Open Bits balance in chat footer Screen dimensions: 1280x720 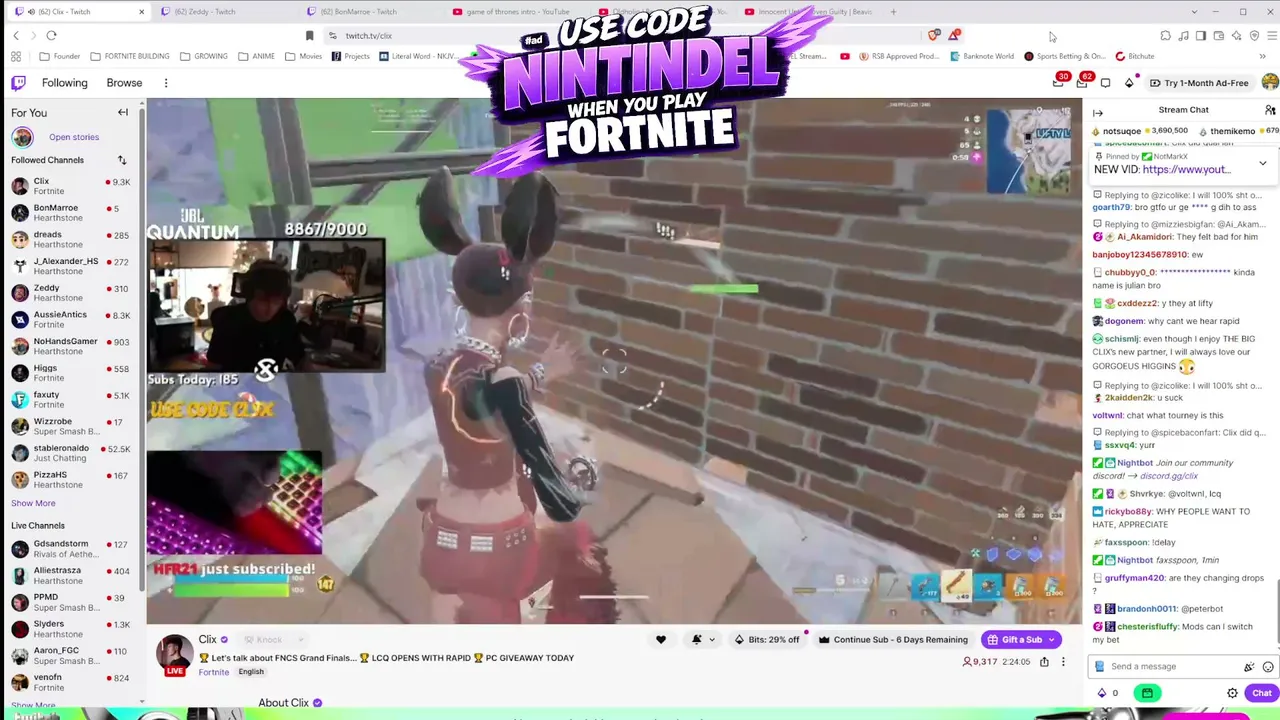[1108, 693]
